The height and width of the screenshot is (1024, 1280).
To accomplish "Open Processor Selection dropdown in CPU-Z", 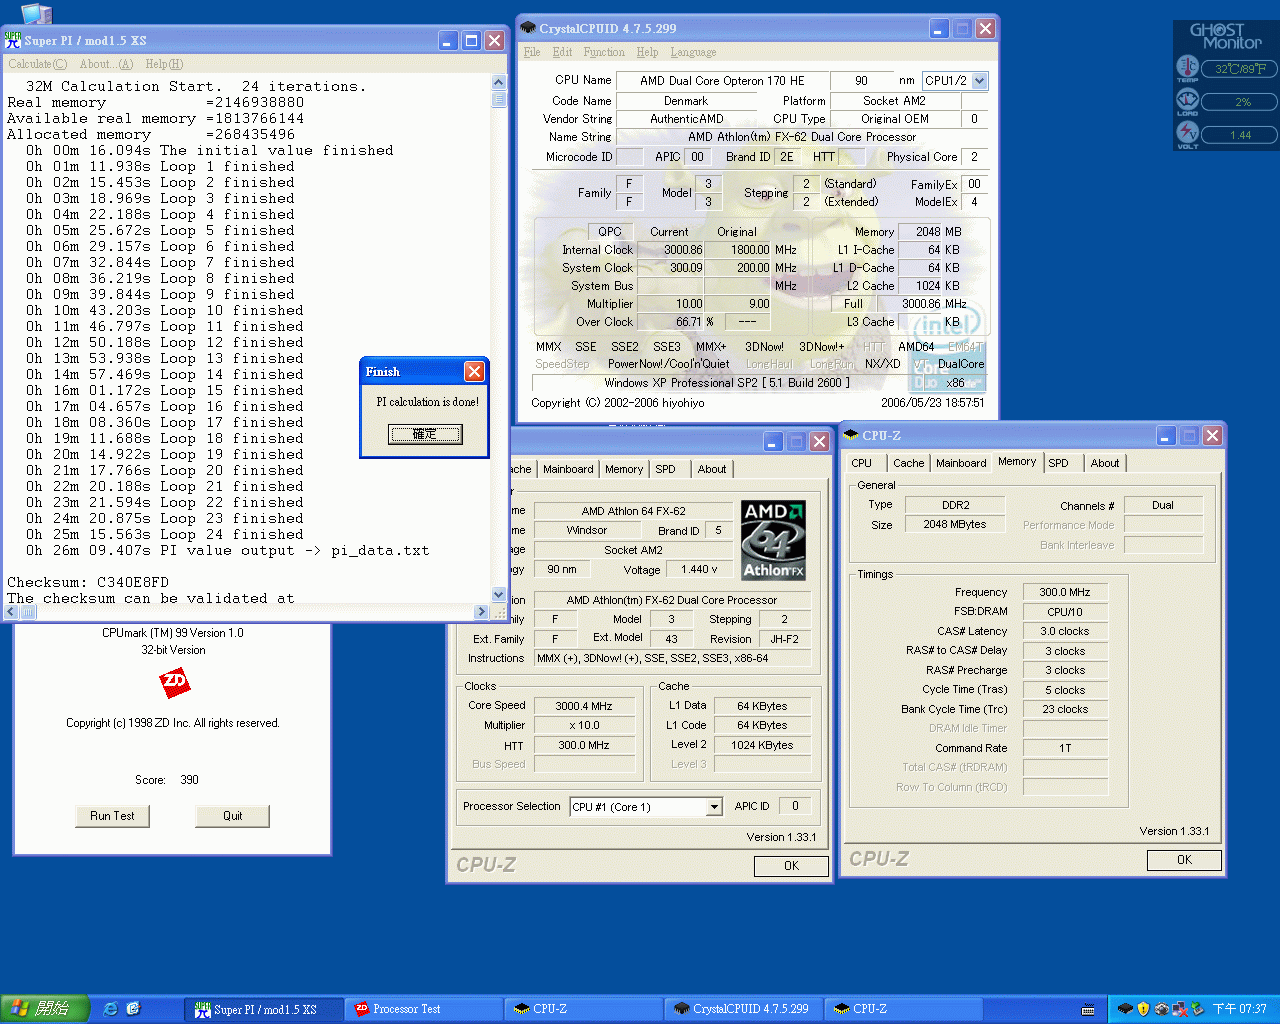I will pyautogui.click(x=714, y=807).
